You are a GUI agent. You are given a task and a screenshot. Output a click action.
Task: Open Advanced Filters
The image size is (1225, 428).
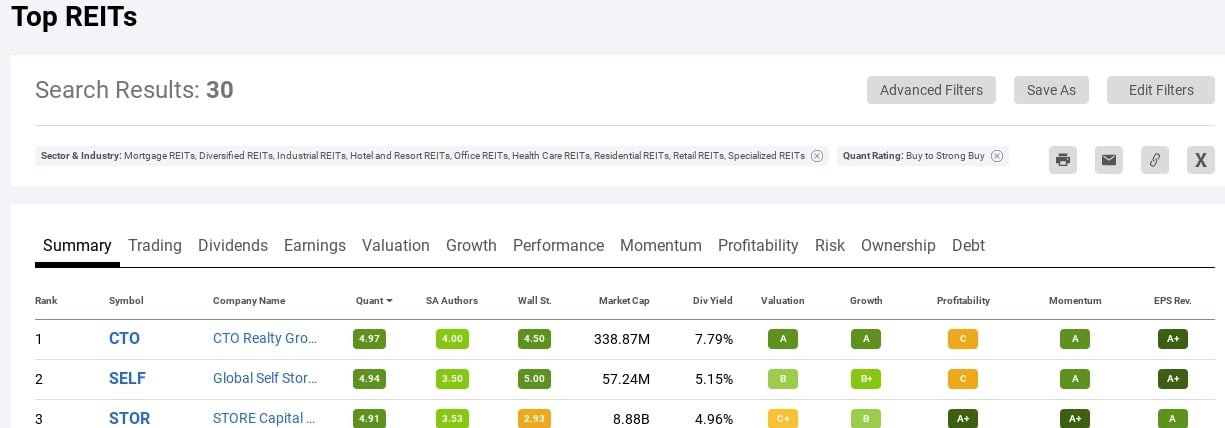point(931,90)
